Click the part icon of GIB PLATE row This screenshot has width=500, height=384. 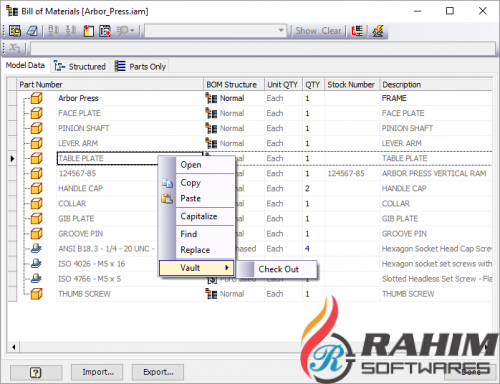[x=36, y=219]
